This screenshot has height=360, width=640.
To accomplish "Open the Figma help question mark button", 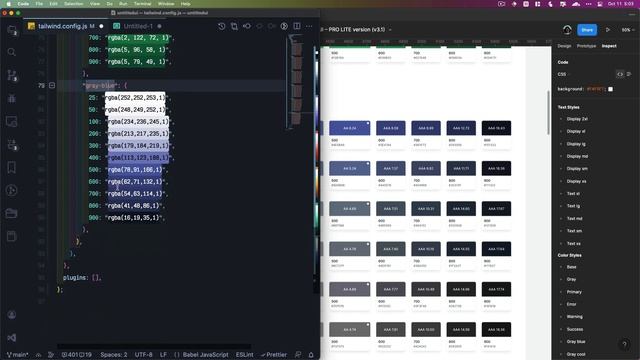I will 624,344.
